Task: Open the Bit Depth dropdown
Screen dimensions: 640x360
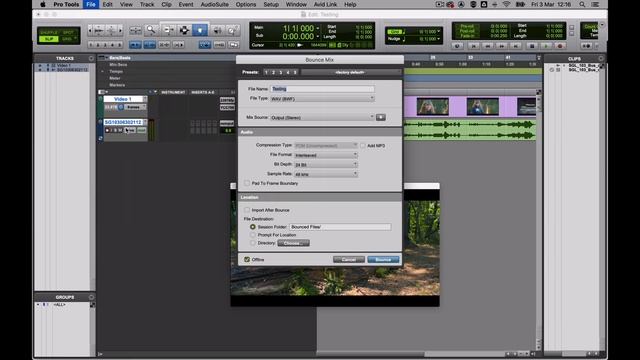Action: 326,164
